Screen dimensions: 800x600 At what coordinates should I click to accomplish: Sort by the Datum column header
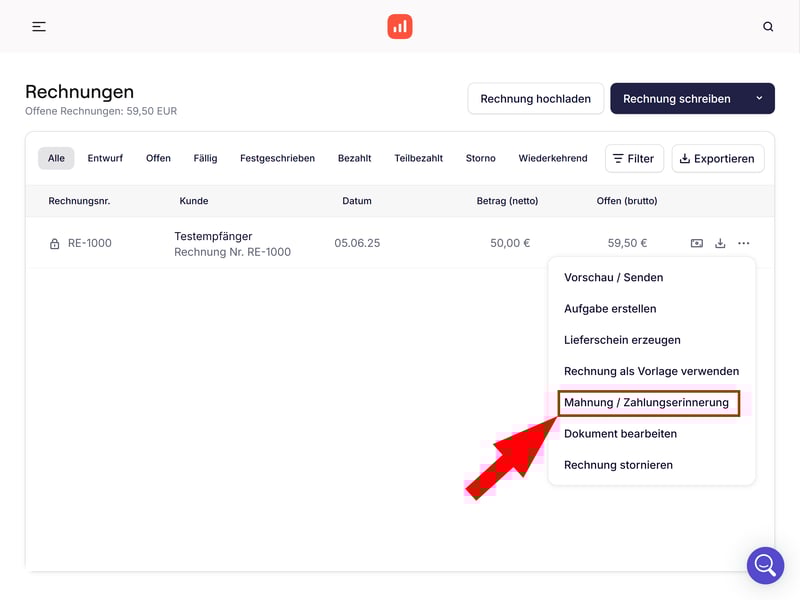tap(356, 201)
